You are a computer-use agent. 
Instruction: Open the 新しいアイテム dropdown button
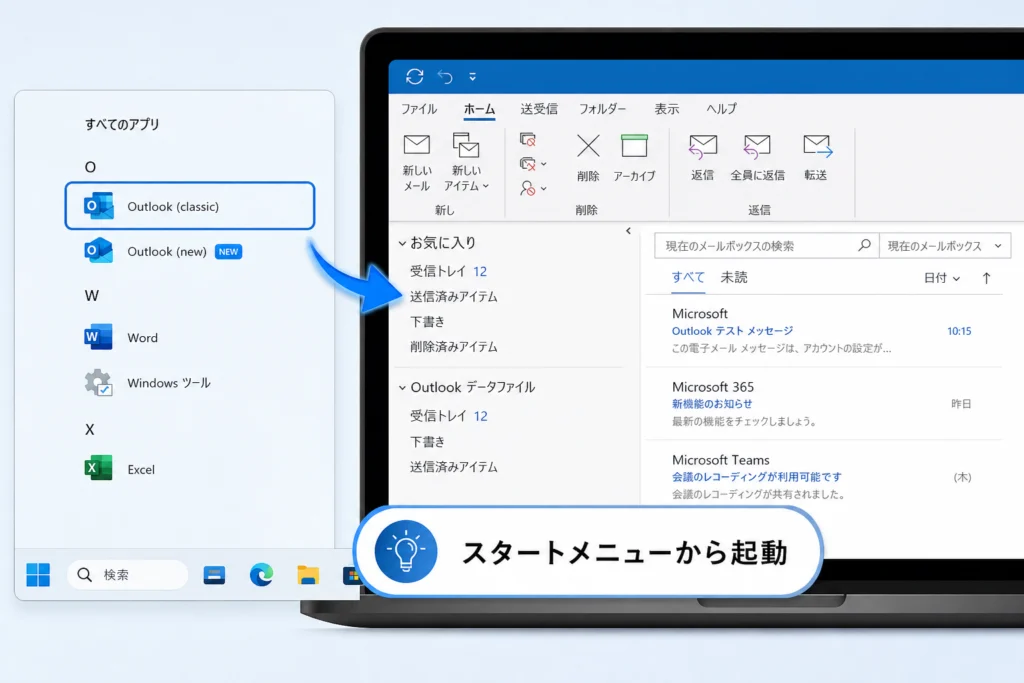click(x=466, y=163)
